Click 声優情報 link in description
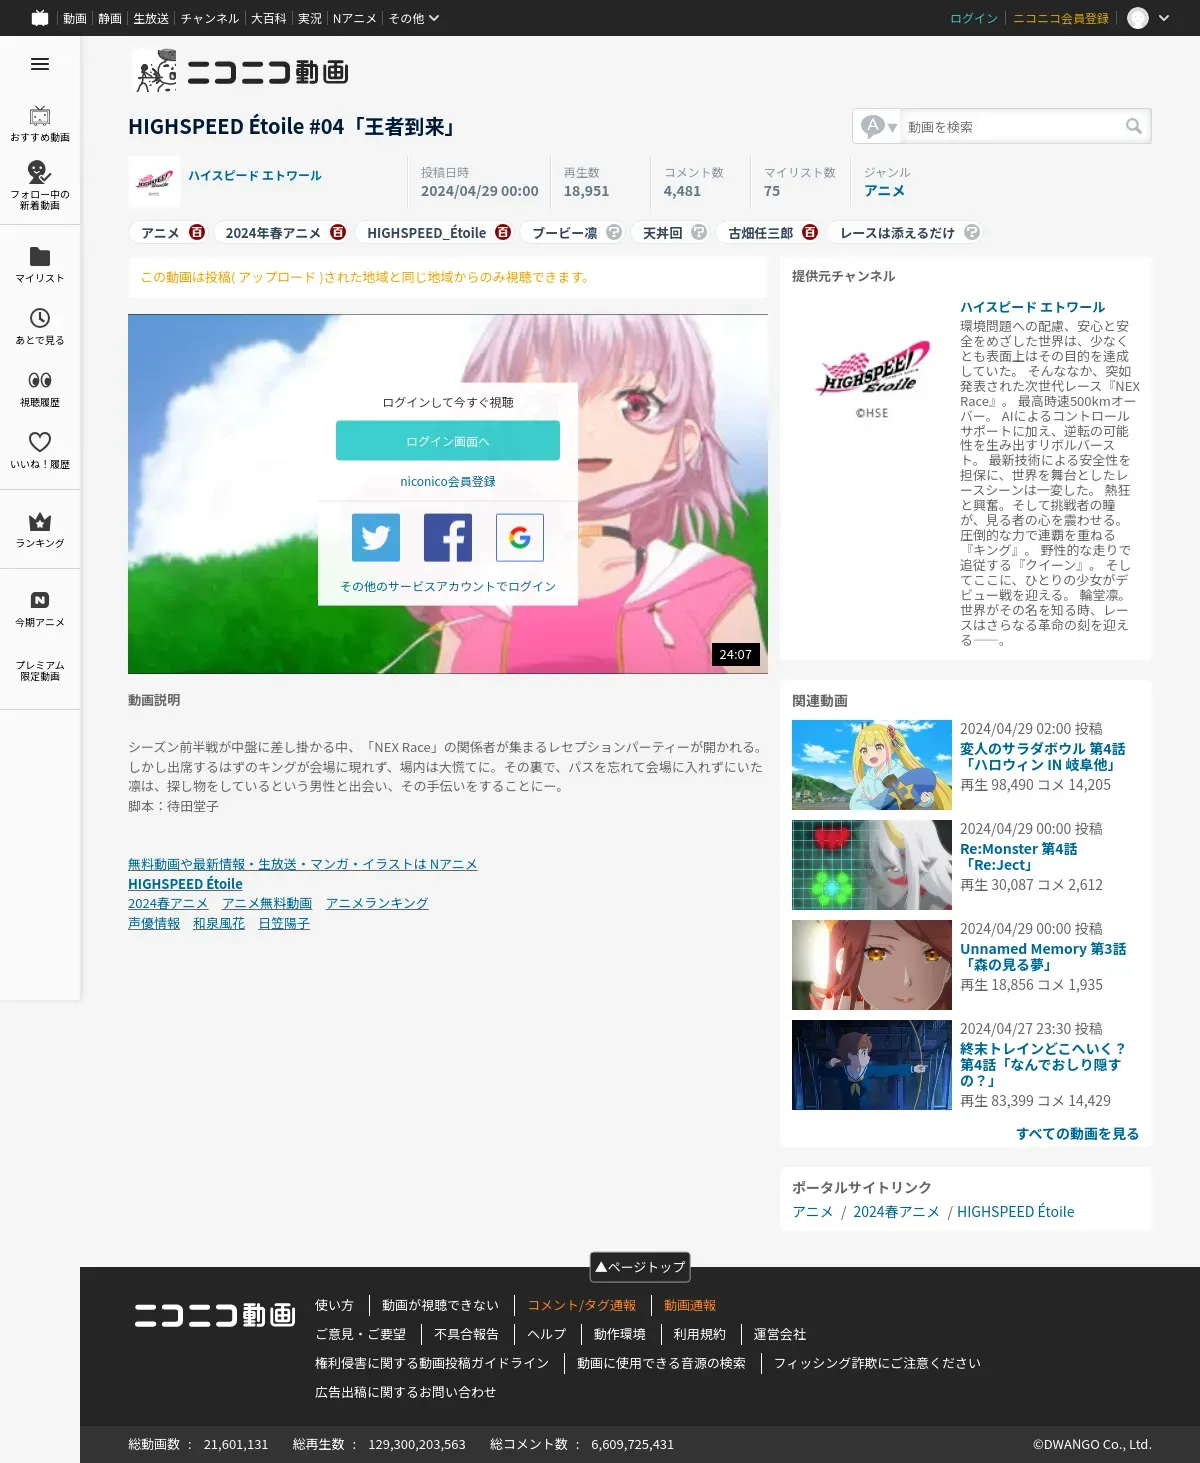1200x1463 pixels. coord(154,923)
